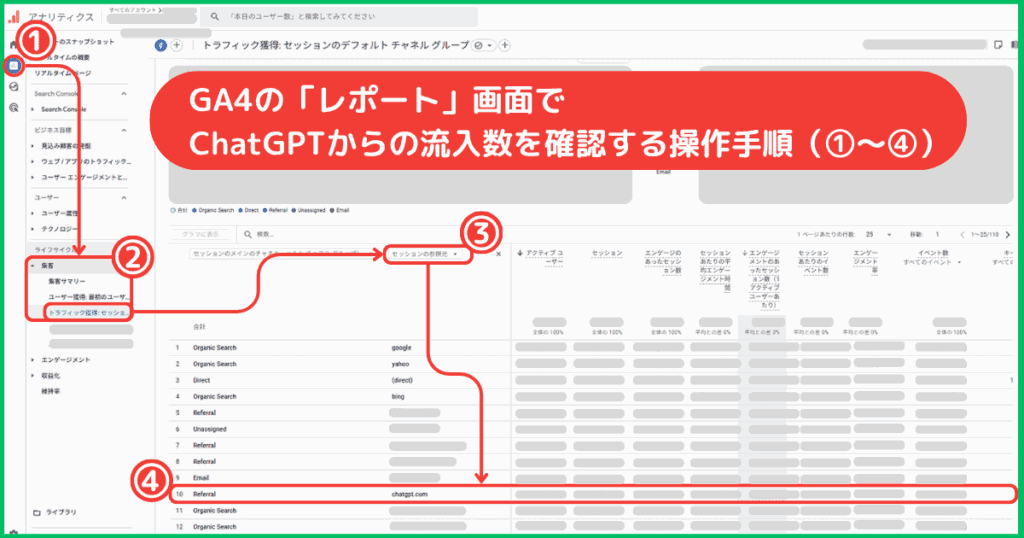Open the Reports icon in the left rail
1024x538 pixels.
pos(14,65)
